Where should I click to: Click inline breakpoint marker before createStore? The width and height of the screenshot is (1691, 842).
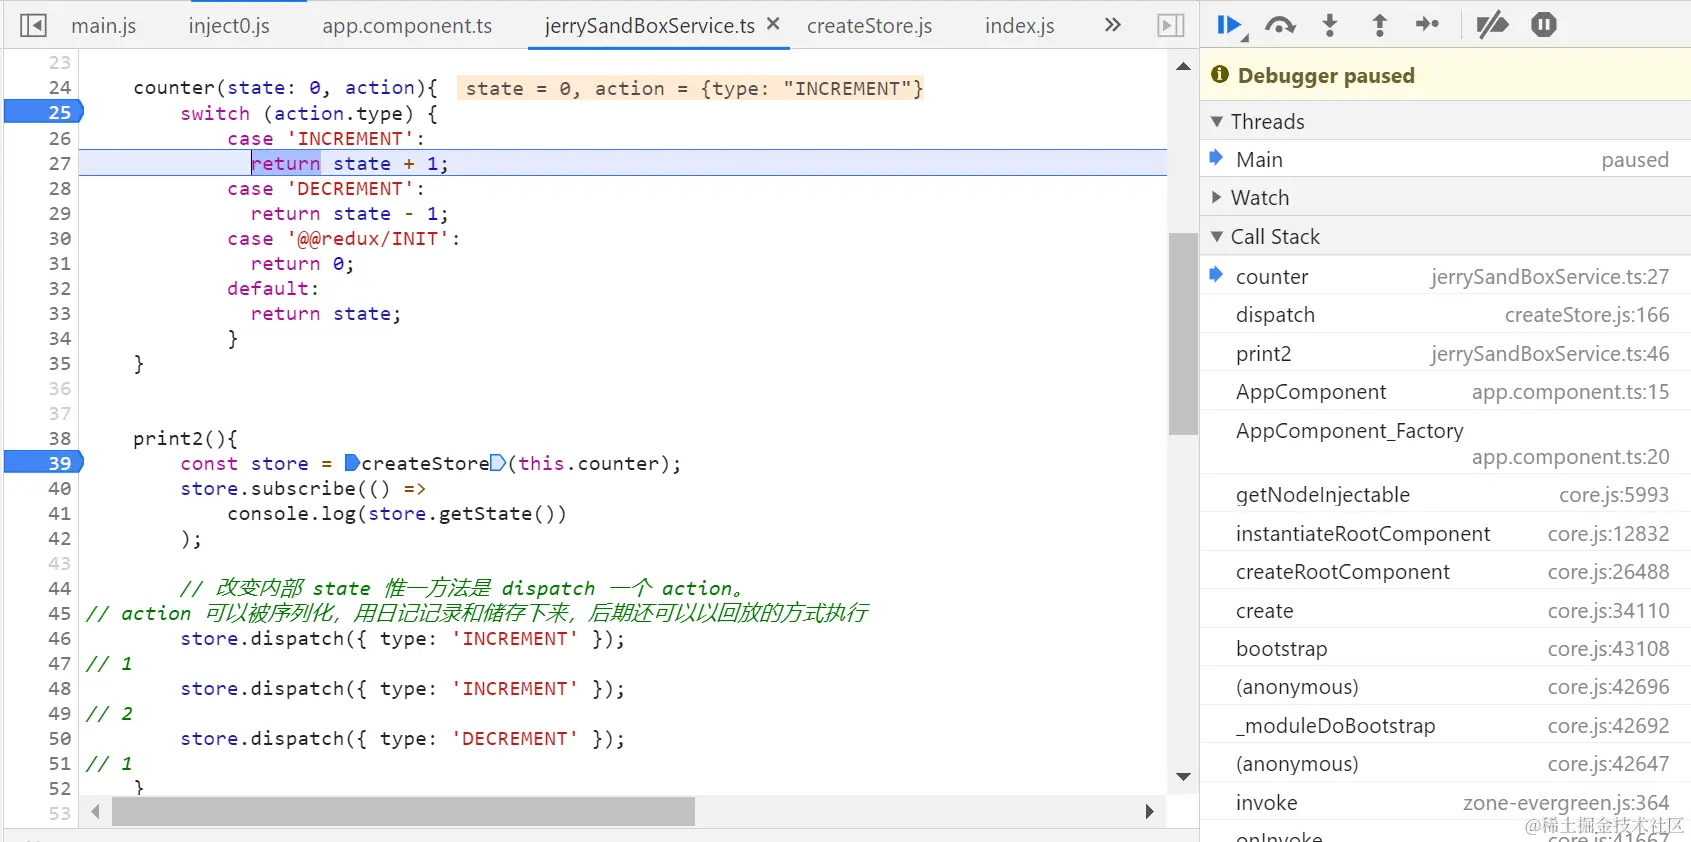(352, 463)
